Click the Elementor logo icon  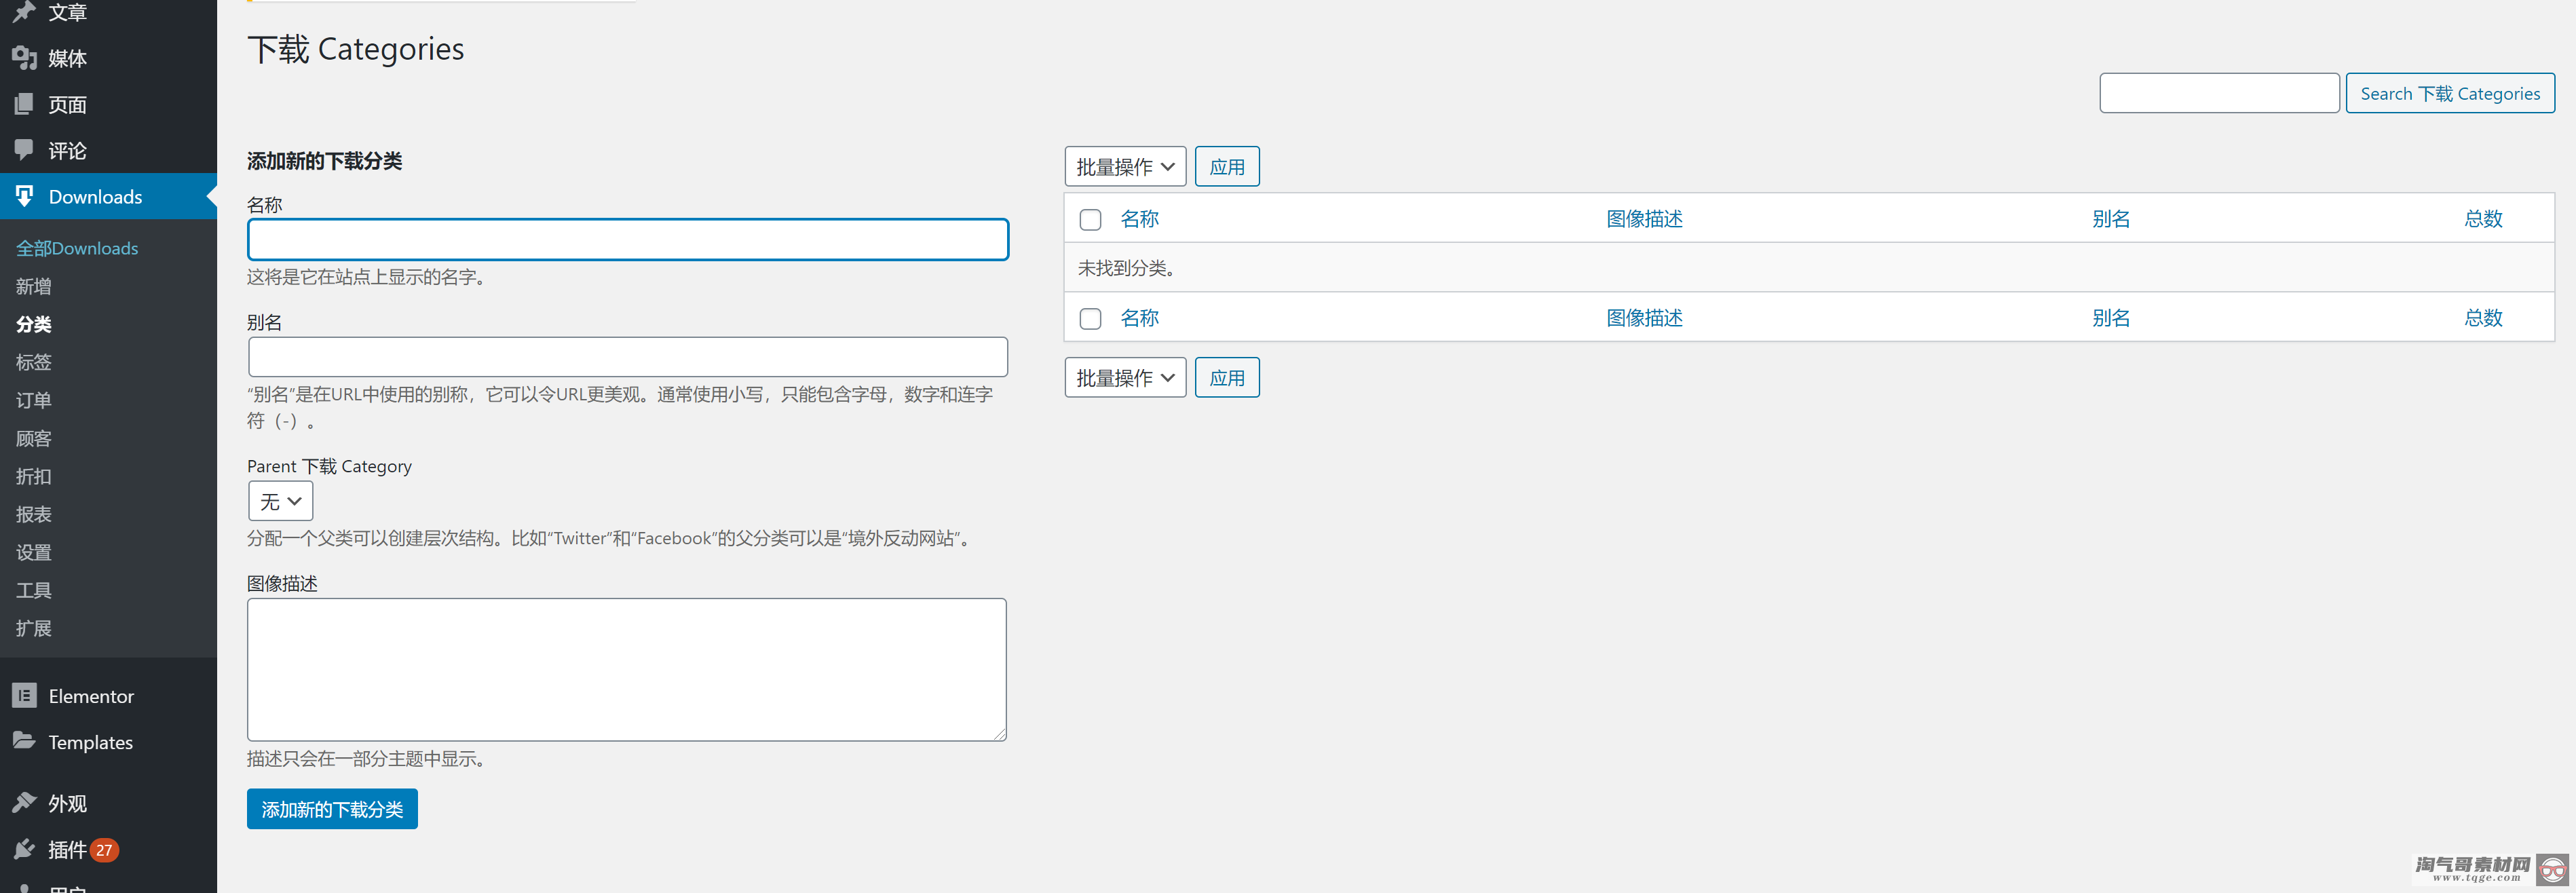[x=24, y=695]
